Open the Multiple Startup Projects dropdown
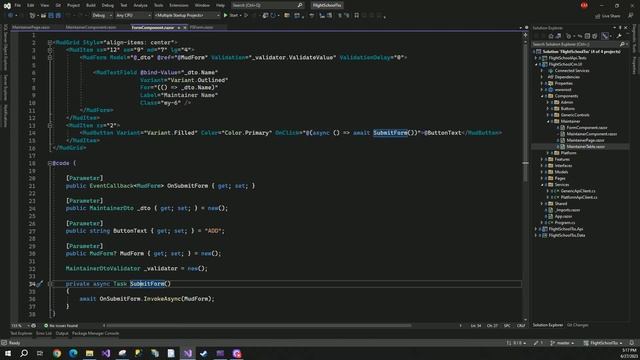 (187, 15)
